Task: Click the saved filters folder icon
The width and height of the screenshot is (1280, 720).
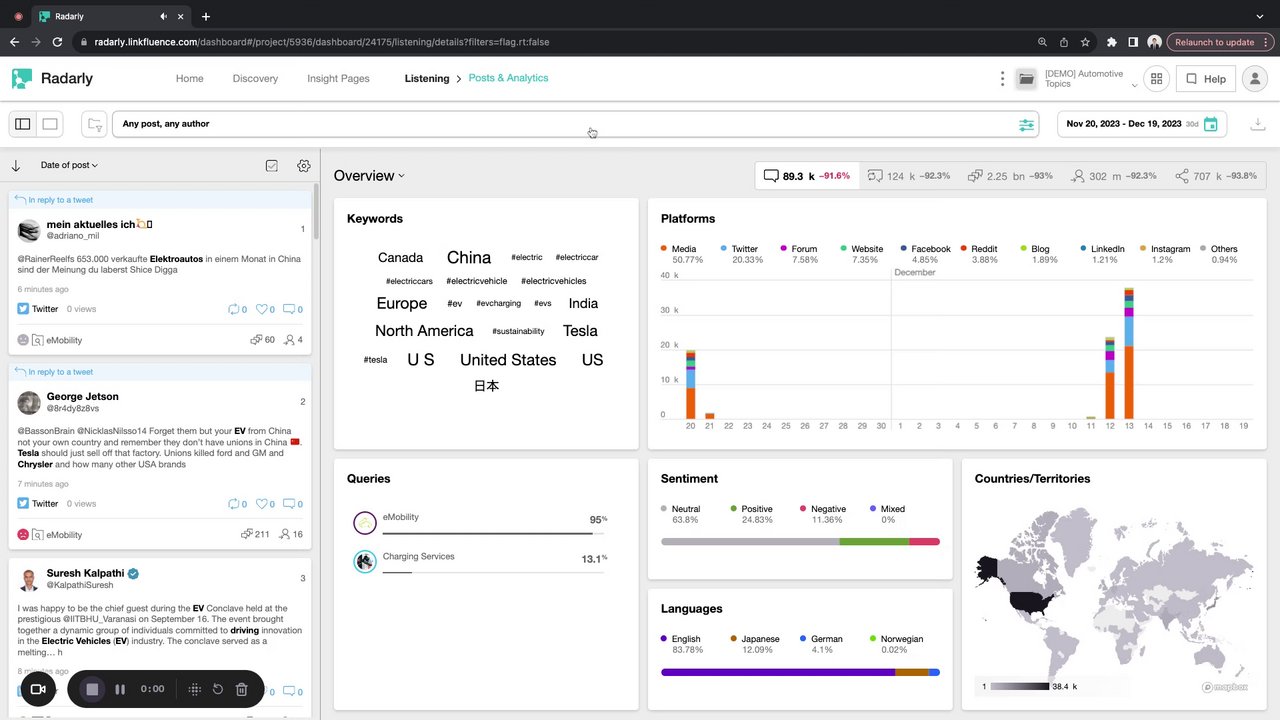Action: click(94, 124)
